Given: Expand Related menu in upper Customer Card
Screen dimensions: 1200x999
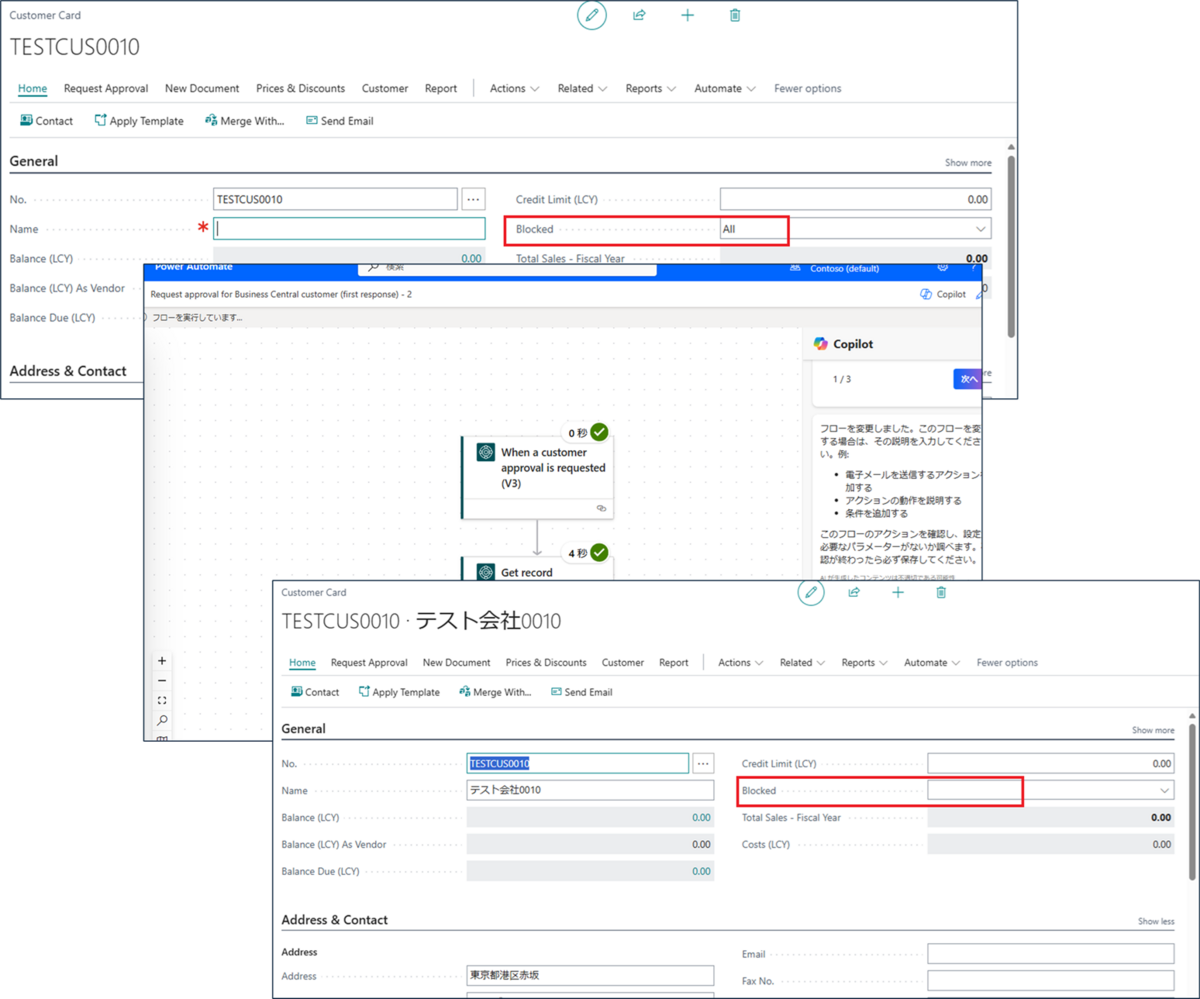Looking at the screenshot, I should 582,88.
